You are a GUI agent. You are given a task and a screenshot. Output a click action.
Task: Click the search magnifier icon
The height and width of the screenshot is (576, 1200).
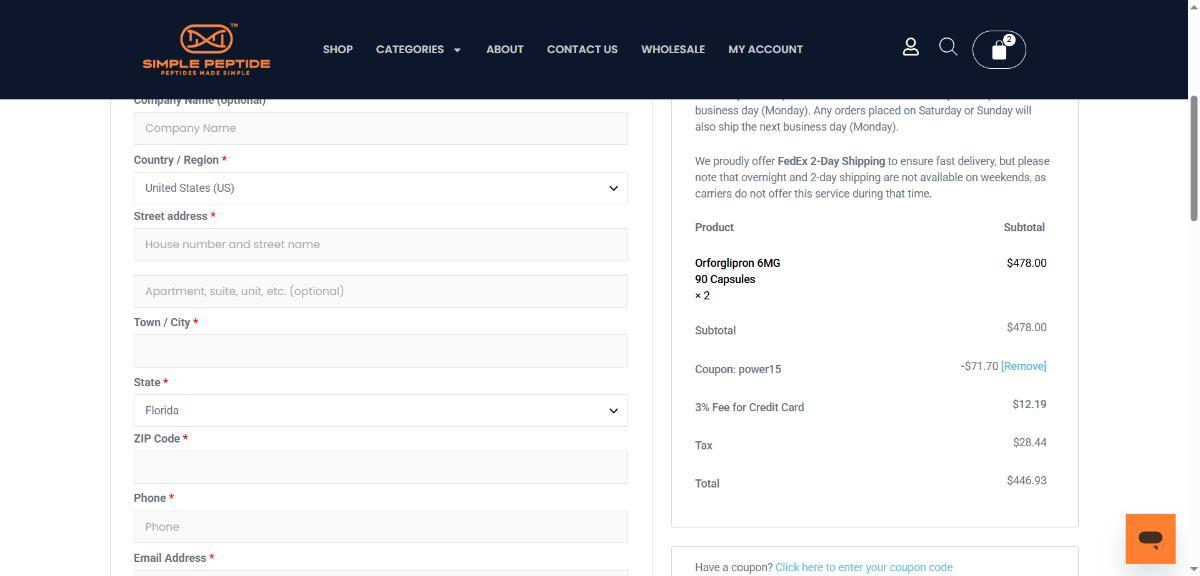(x=948, y=47)
